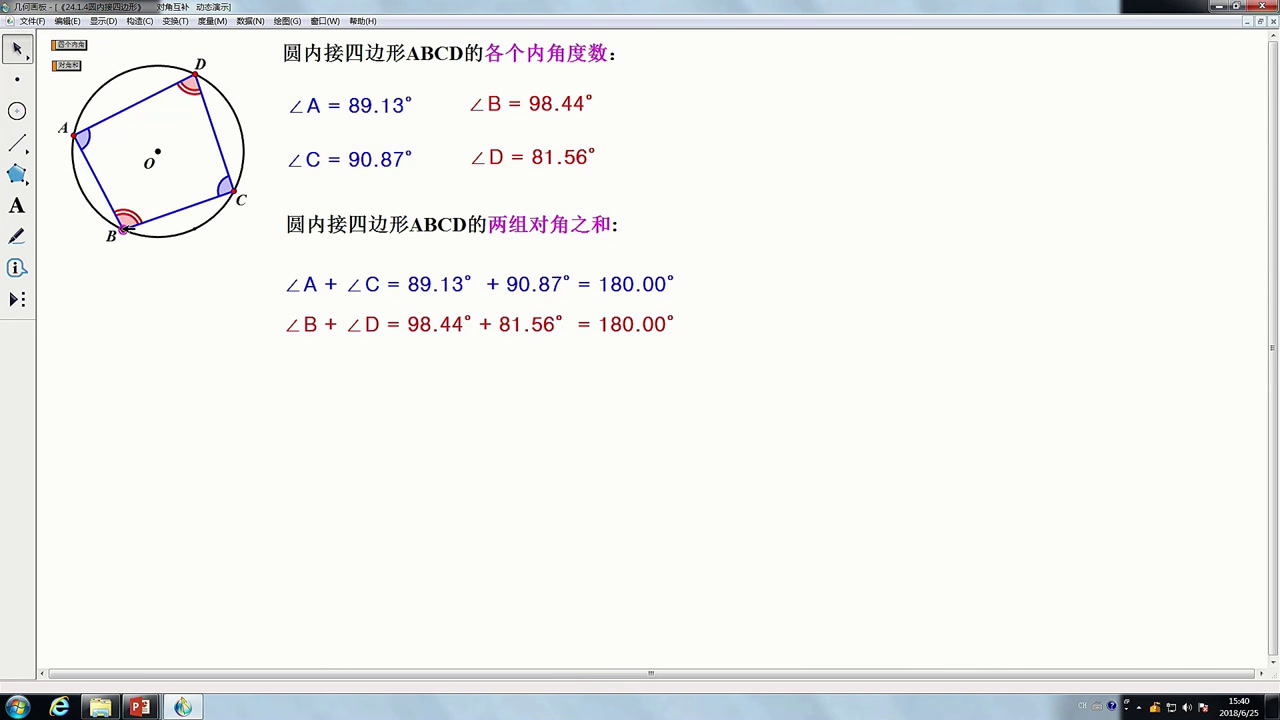Open File Explorer from taskbar
Viewport: 1280px width, 720px height.
[x=101, y=707]
